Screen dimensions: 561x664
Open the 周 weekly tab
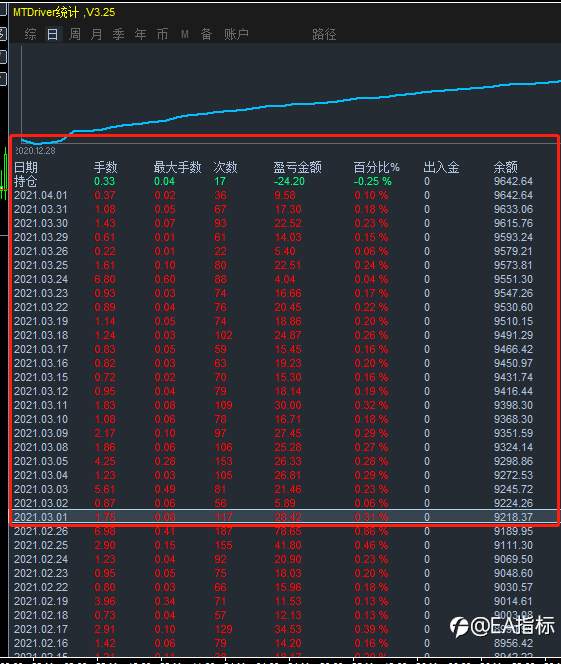tap(75, 34)
